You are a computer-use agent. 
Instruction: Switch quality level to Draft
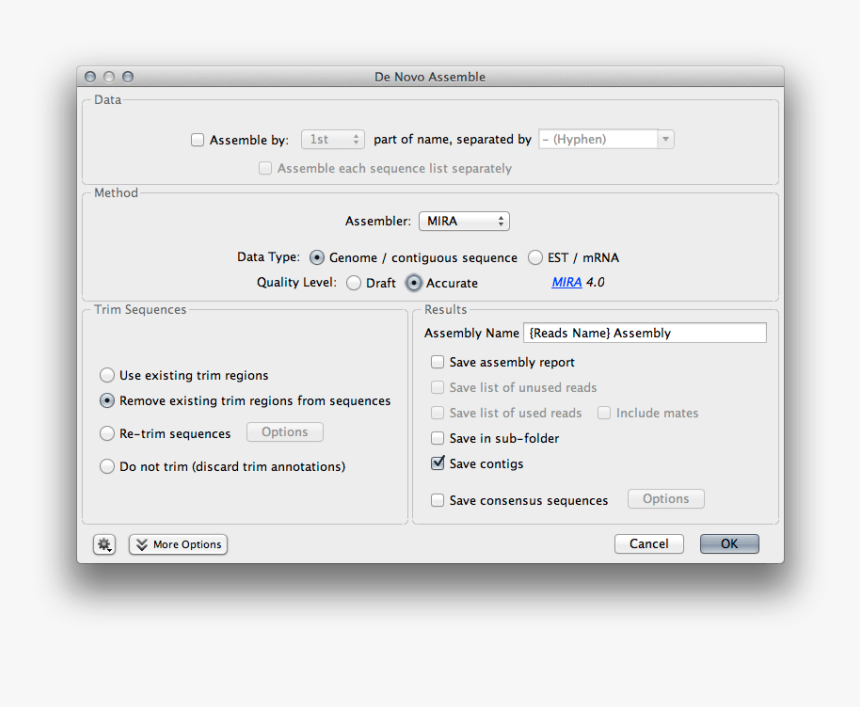point(353,283)
